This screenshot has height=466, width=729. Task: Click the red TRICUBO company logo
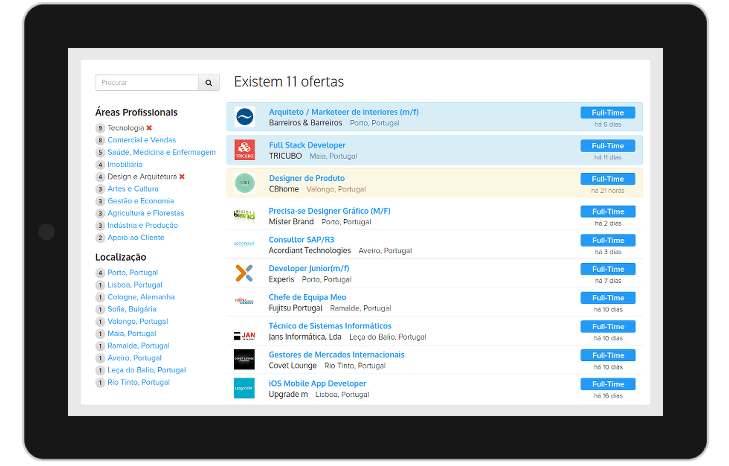point(245,150)
